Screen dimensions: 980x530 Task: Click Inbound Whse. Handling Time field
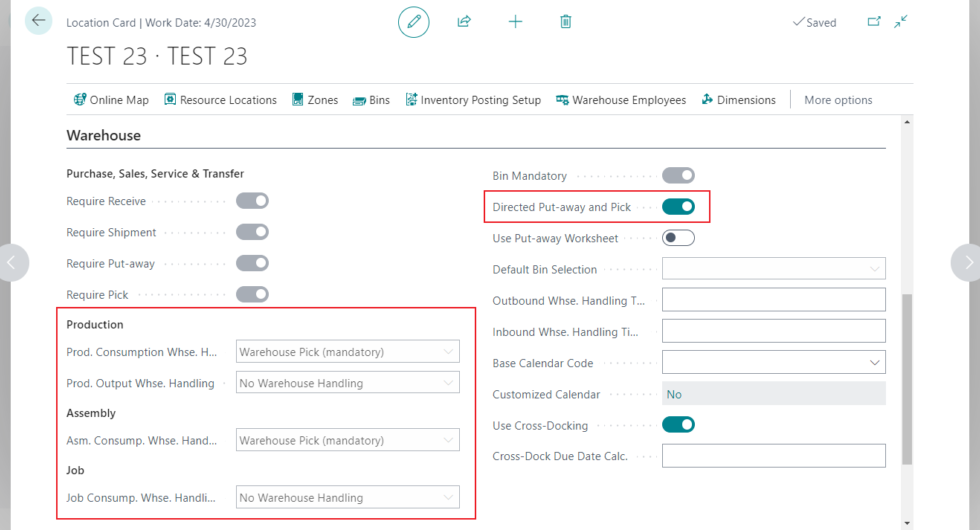click(x=774, y=331)
